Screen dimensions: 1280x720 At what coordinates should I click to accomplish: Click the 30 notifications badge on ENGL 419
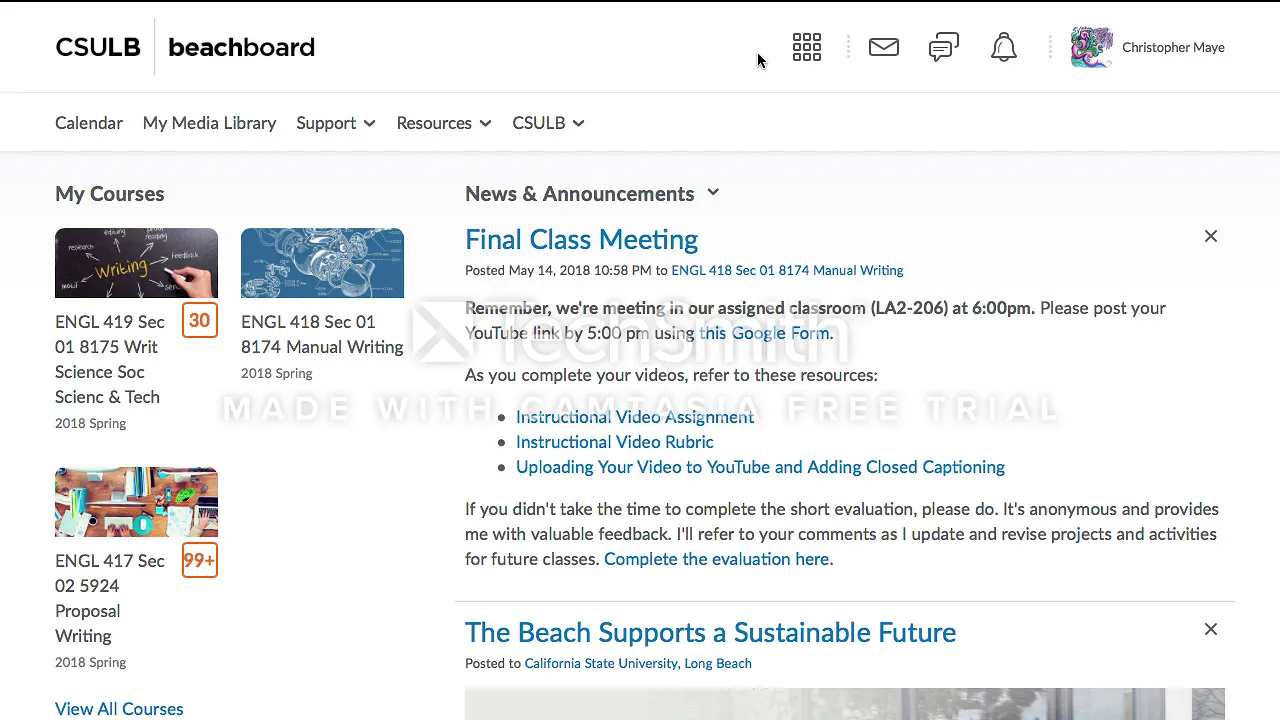click(200, 321)
